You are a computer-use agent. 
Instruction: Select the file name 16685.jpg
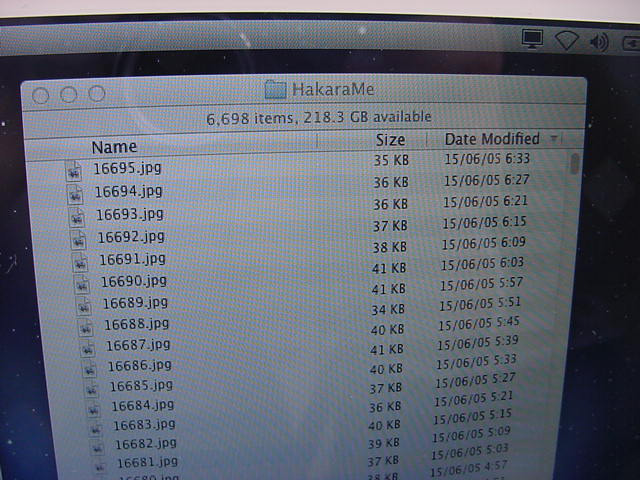[x=141, y=385]
